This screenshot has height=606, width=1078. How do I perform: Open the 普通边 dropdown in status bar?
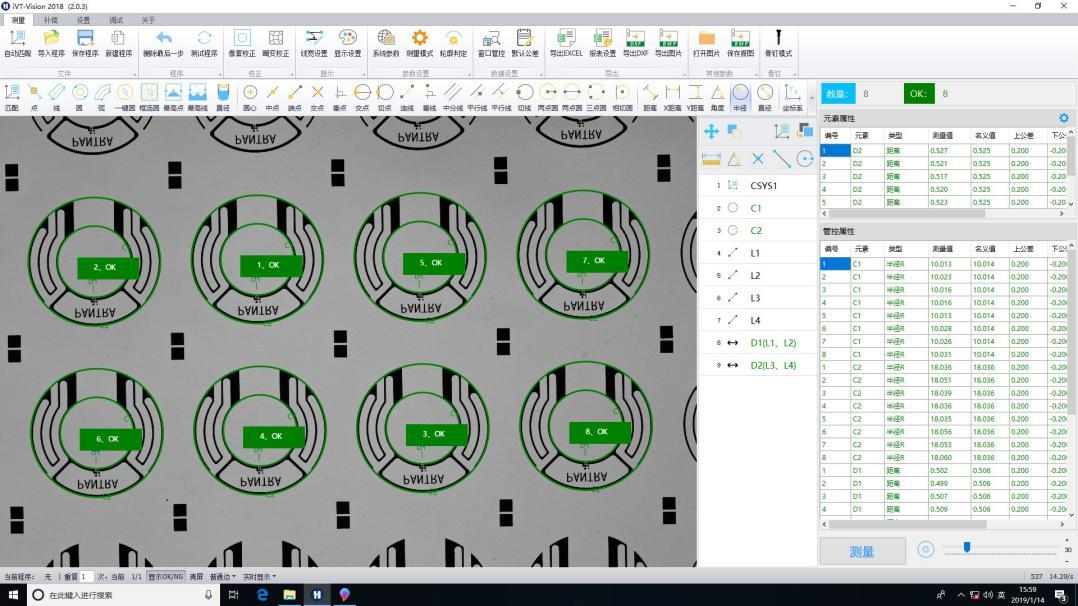click(x=223, y=577)
